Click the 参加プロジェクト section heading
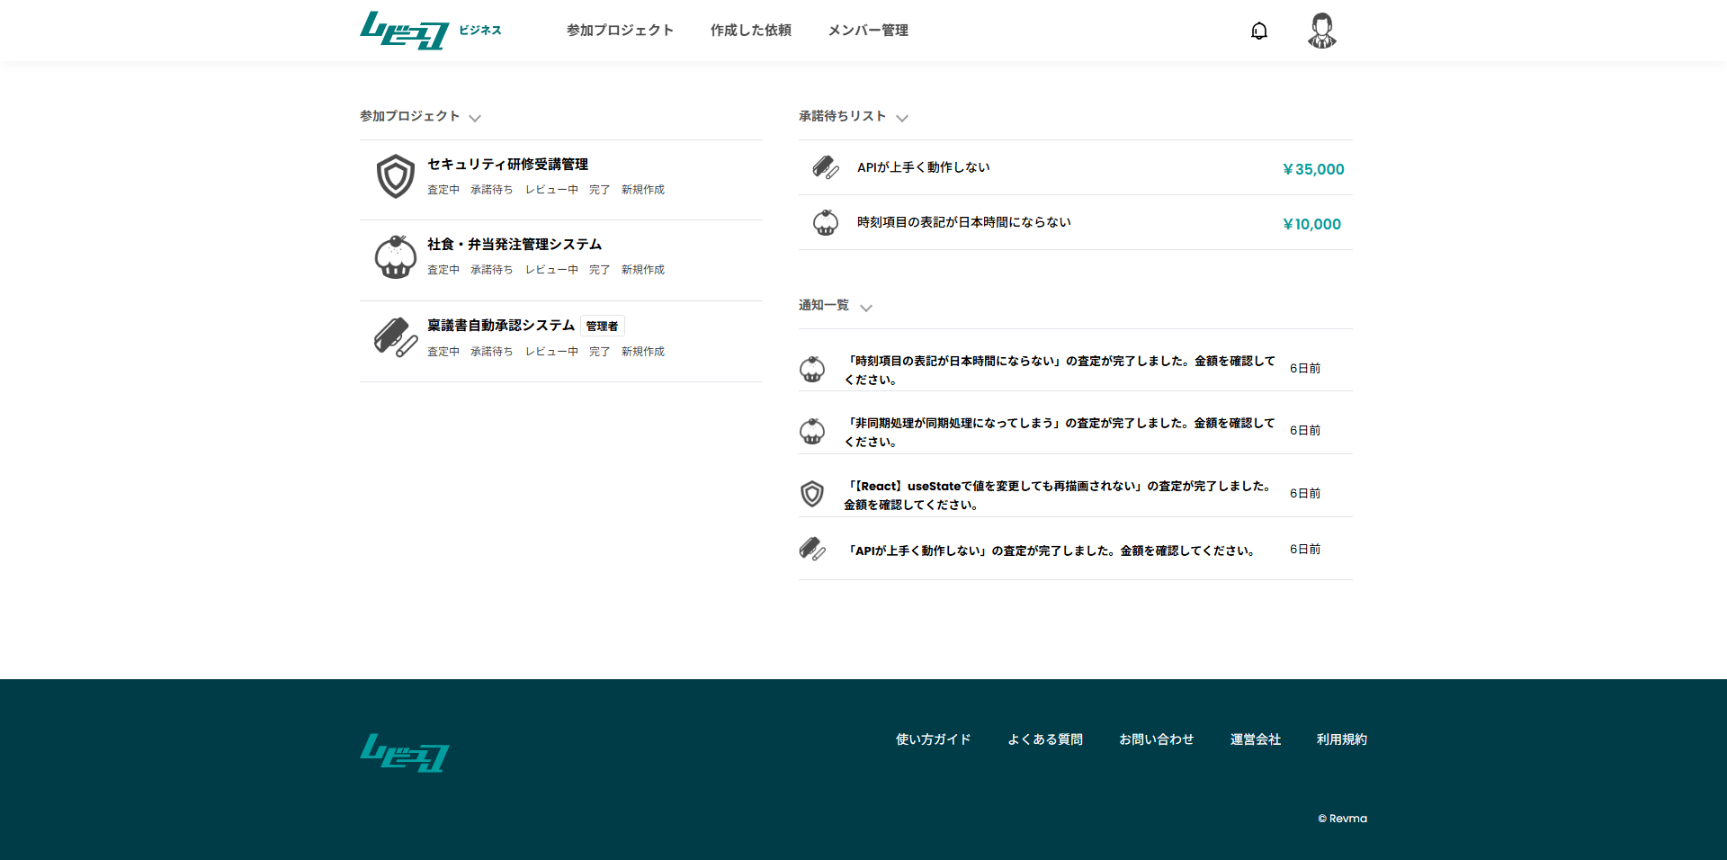The height and width of the screenshot is (860, 1727). 410,116
